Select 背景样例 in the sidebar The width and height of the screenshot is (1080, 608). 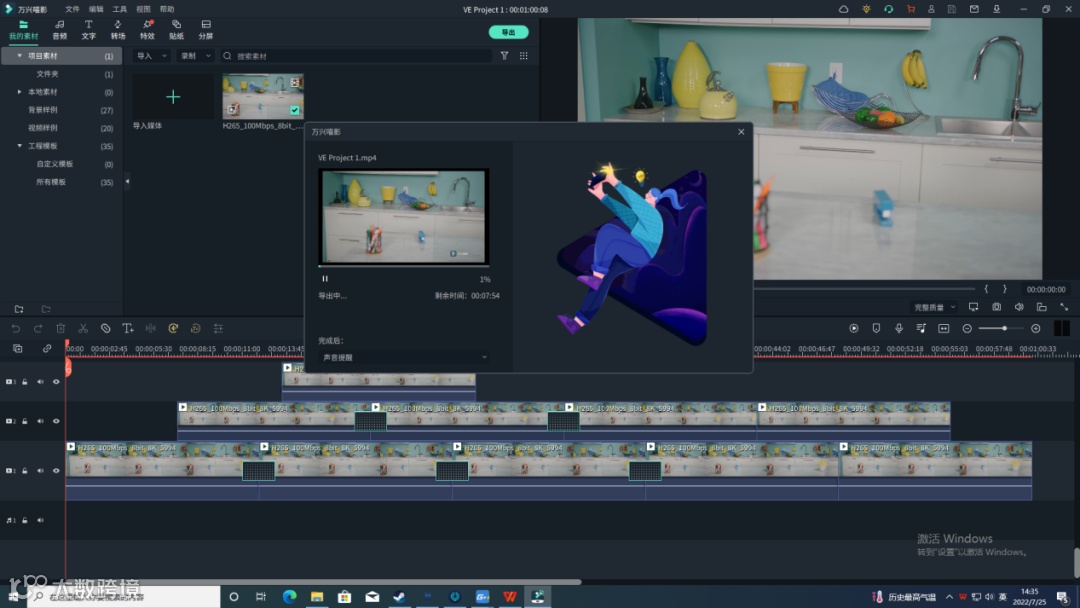(x=43, y=110)
